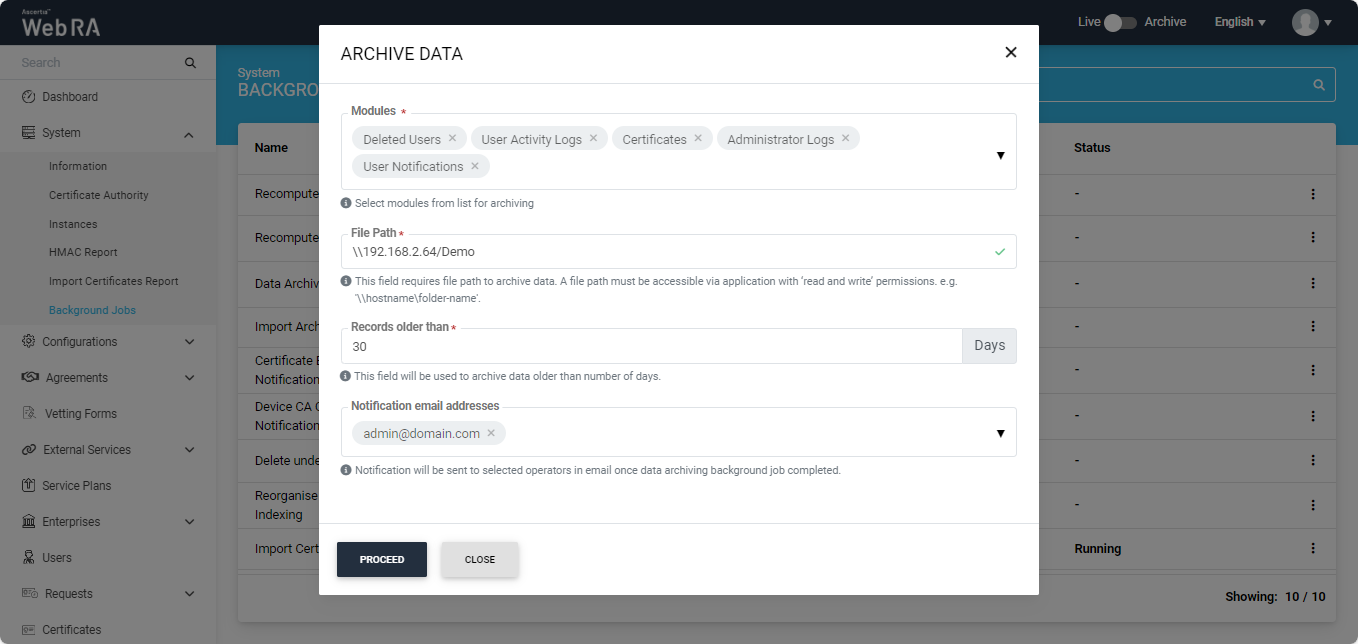Click the Close button
Screen dimensions: 1358x644
480,560
